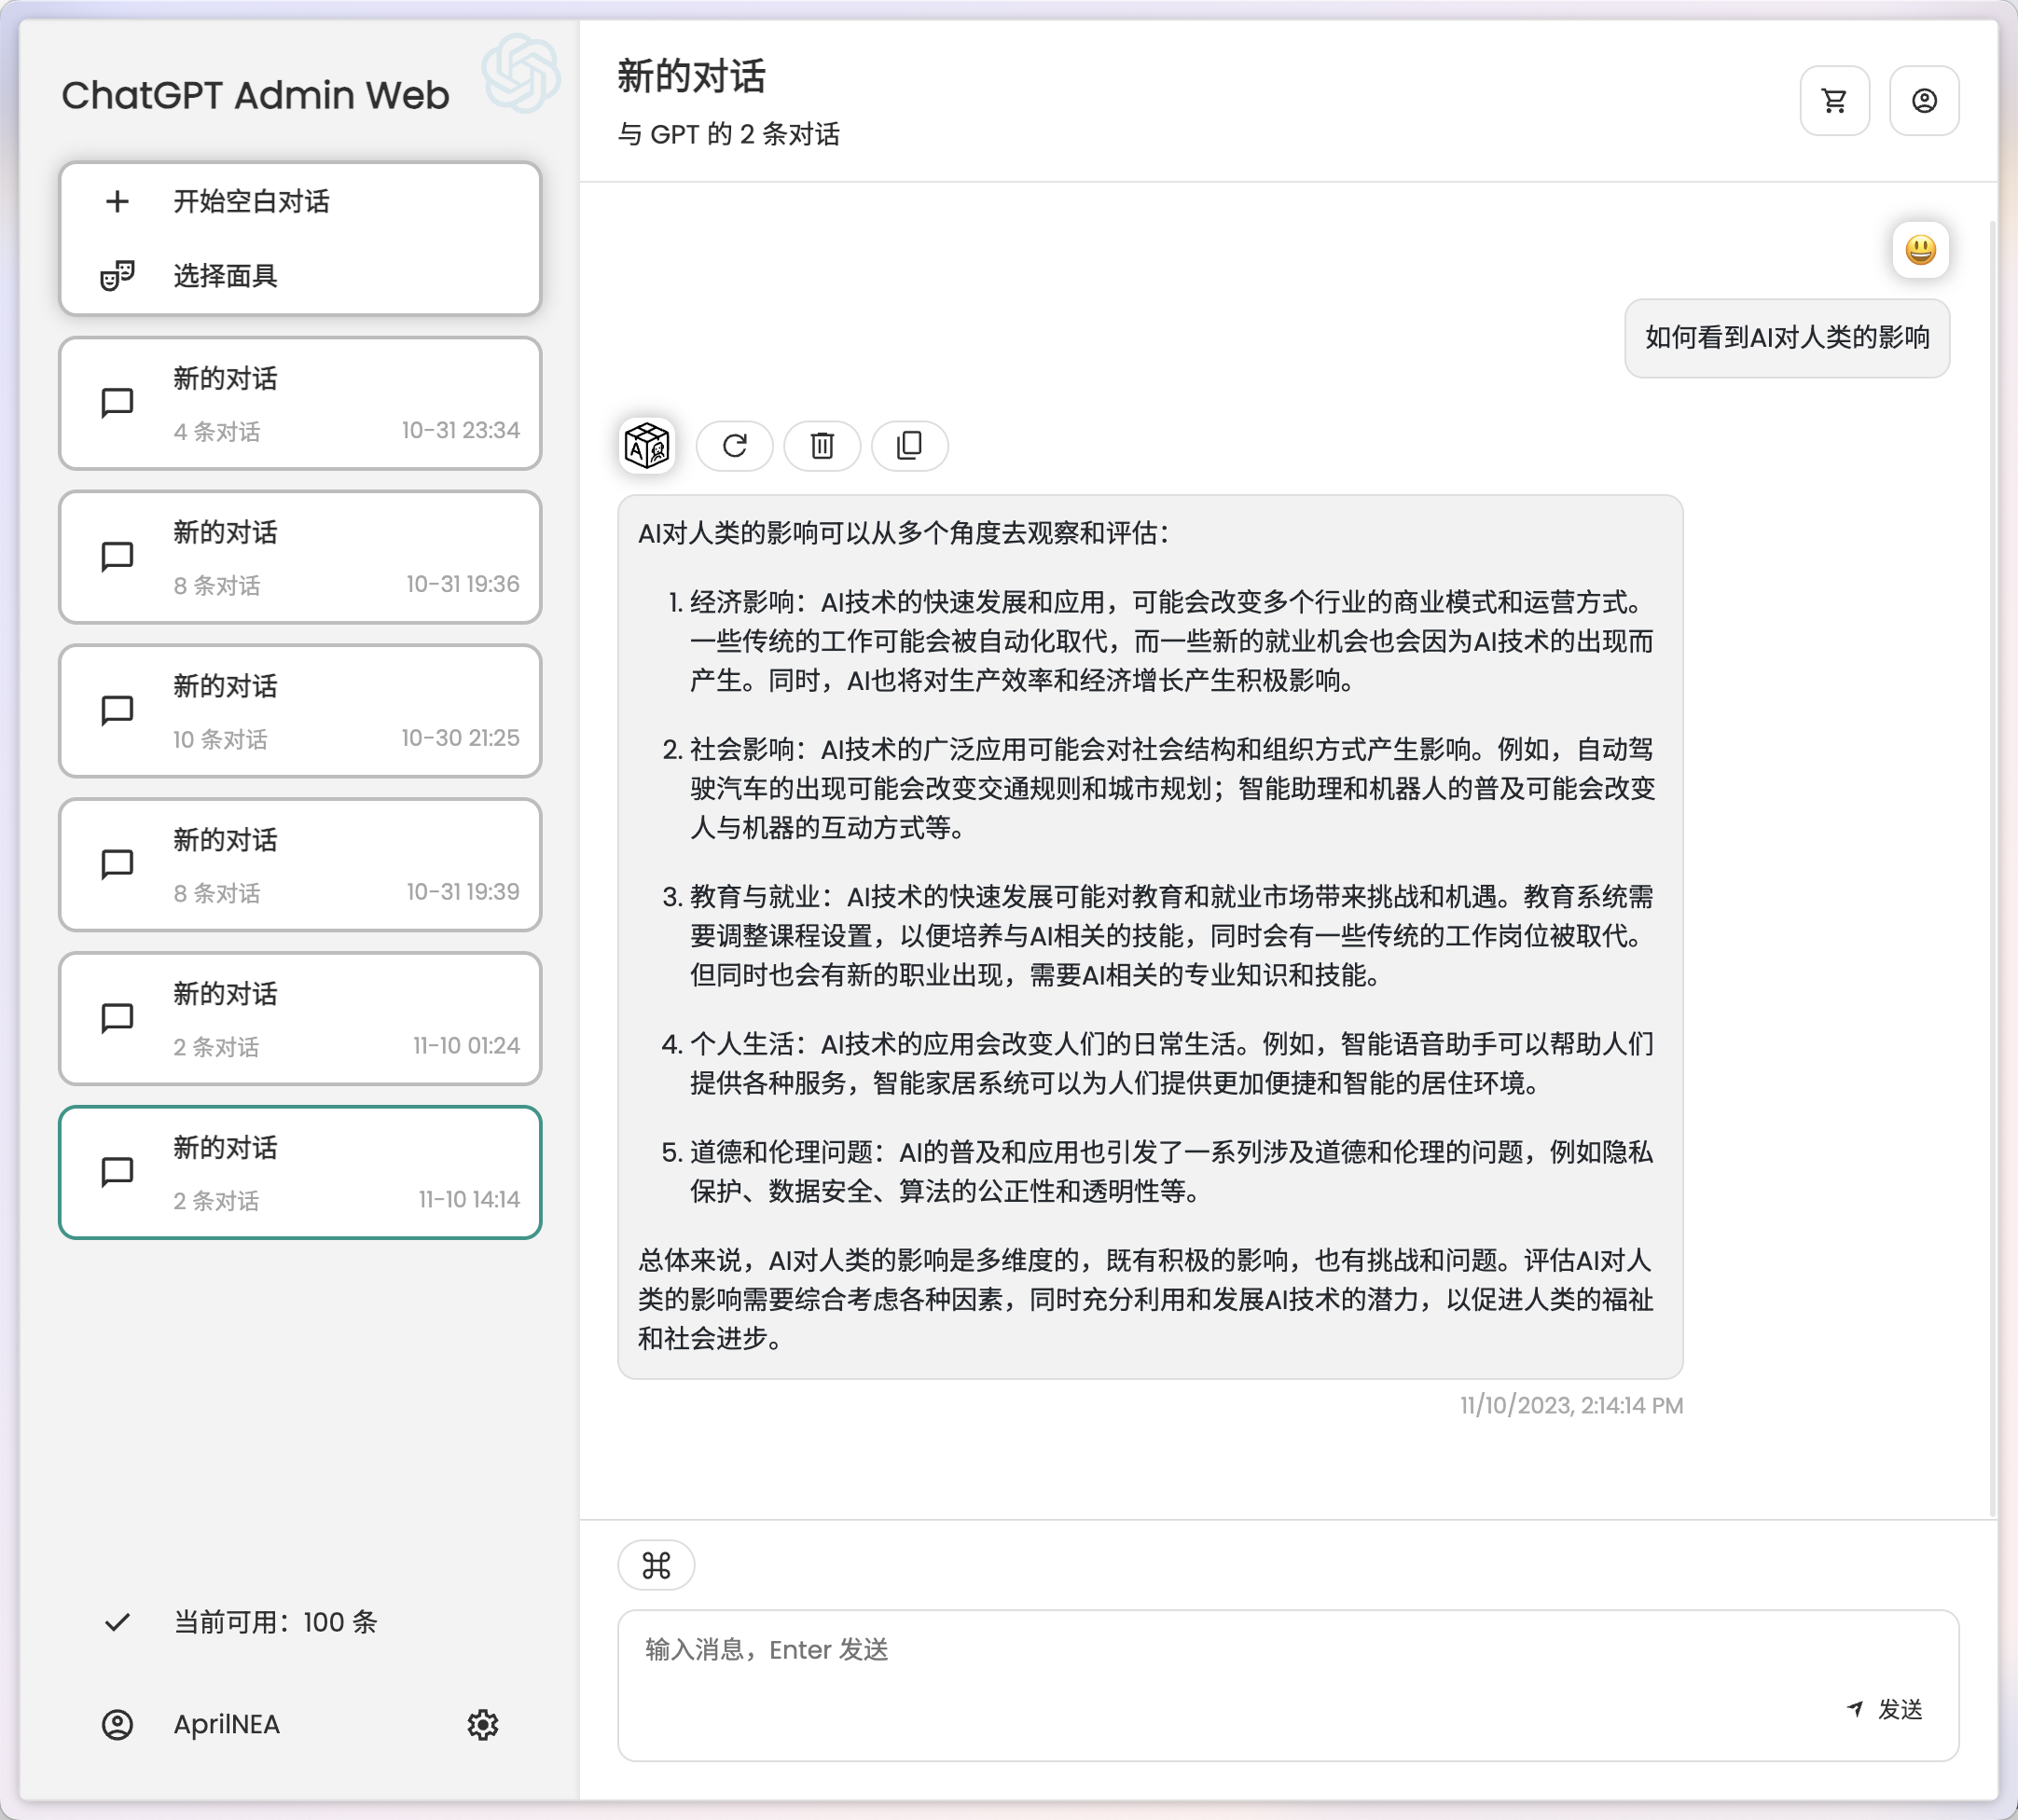
Task: Copy the response with copy icon
Action: pos(909,446)
